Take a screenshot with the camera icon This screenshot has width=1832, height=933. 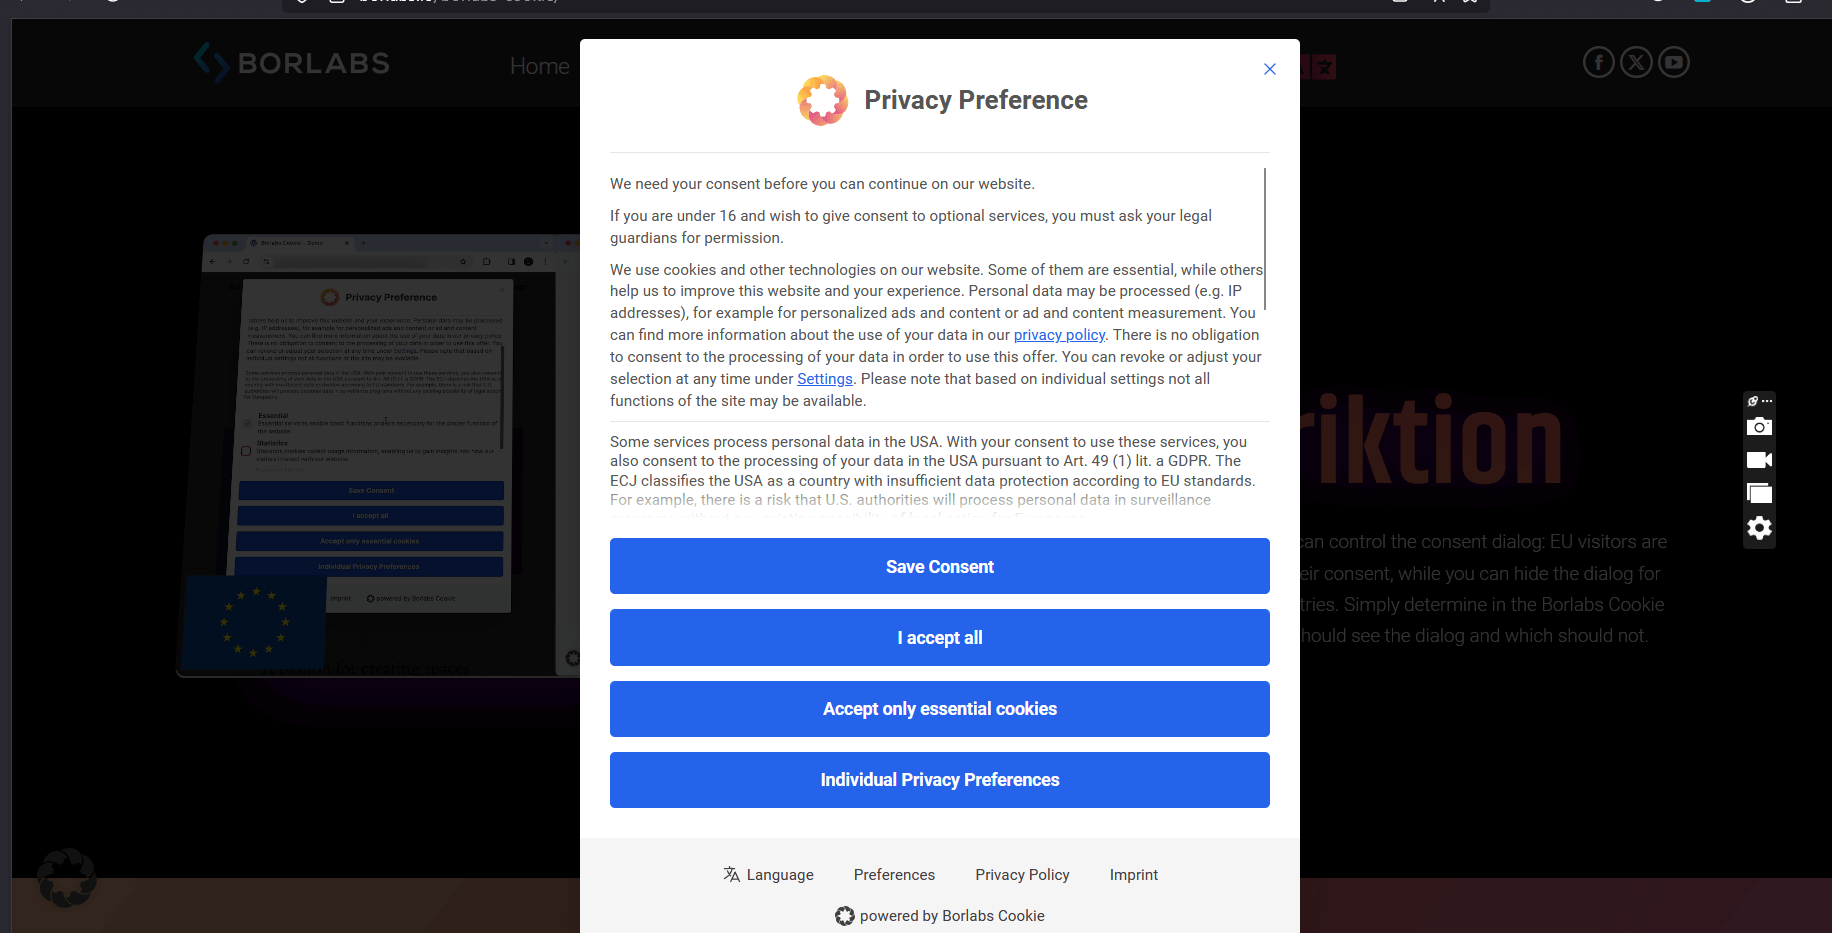click(x=1759, y=427)
